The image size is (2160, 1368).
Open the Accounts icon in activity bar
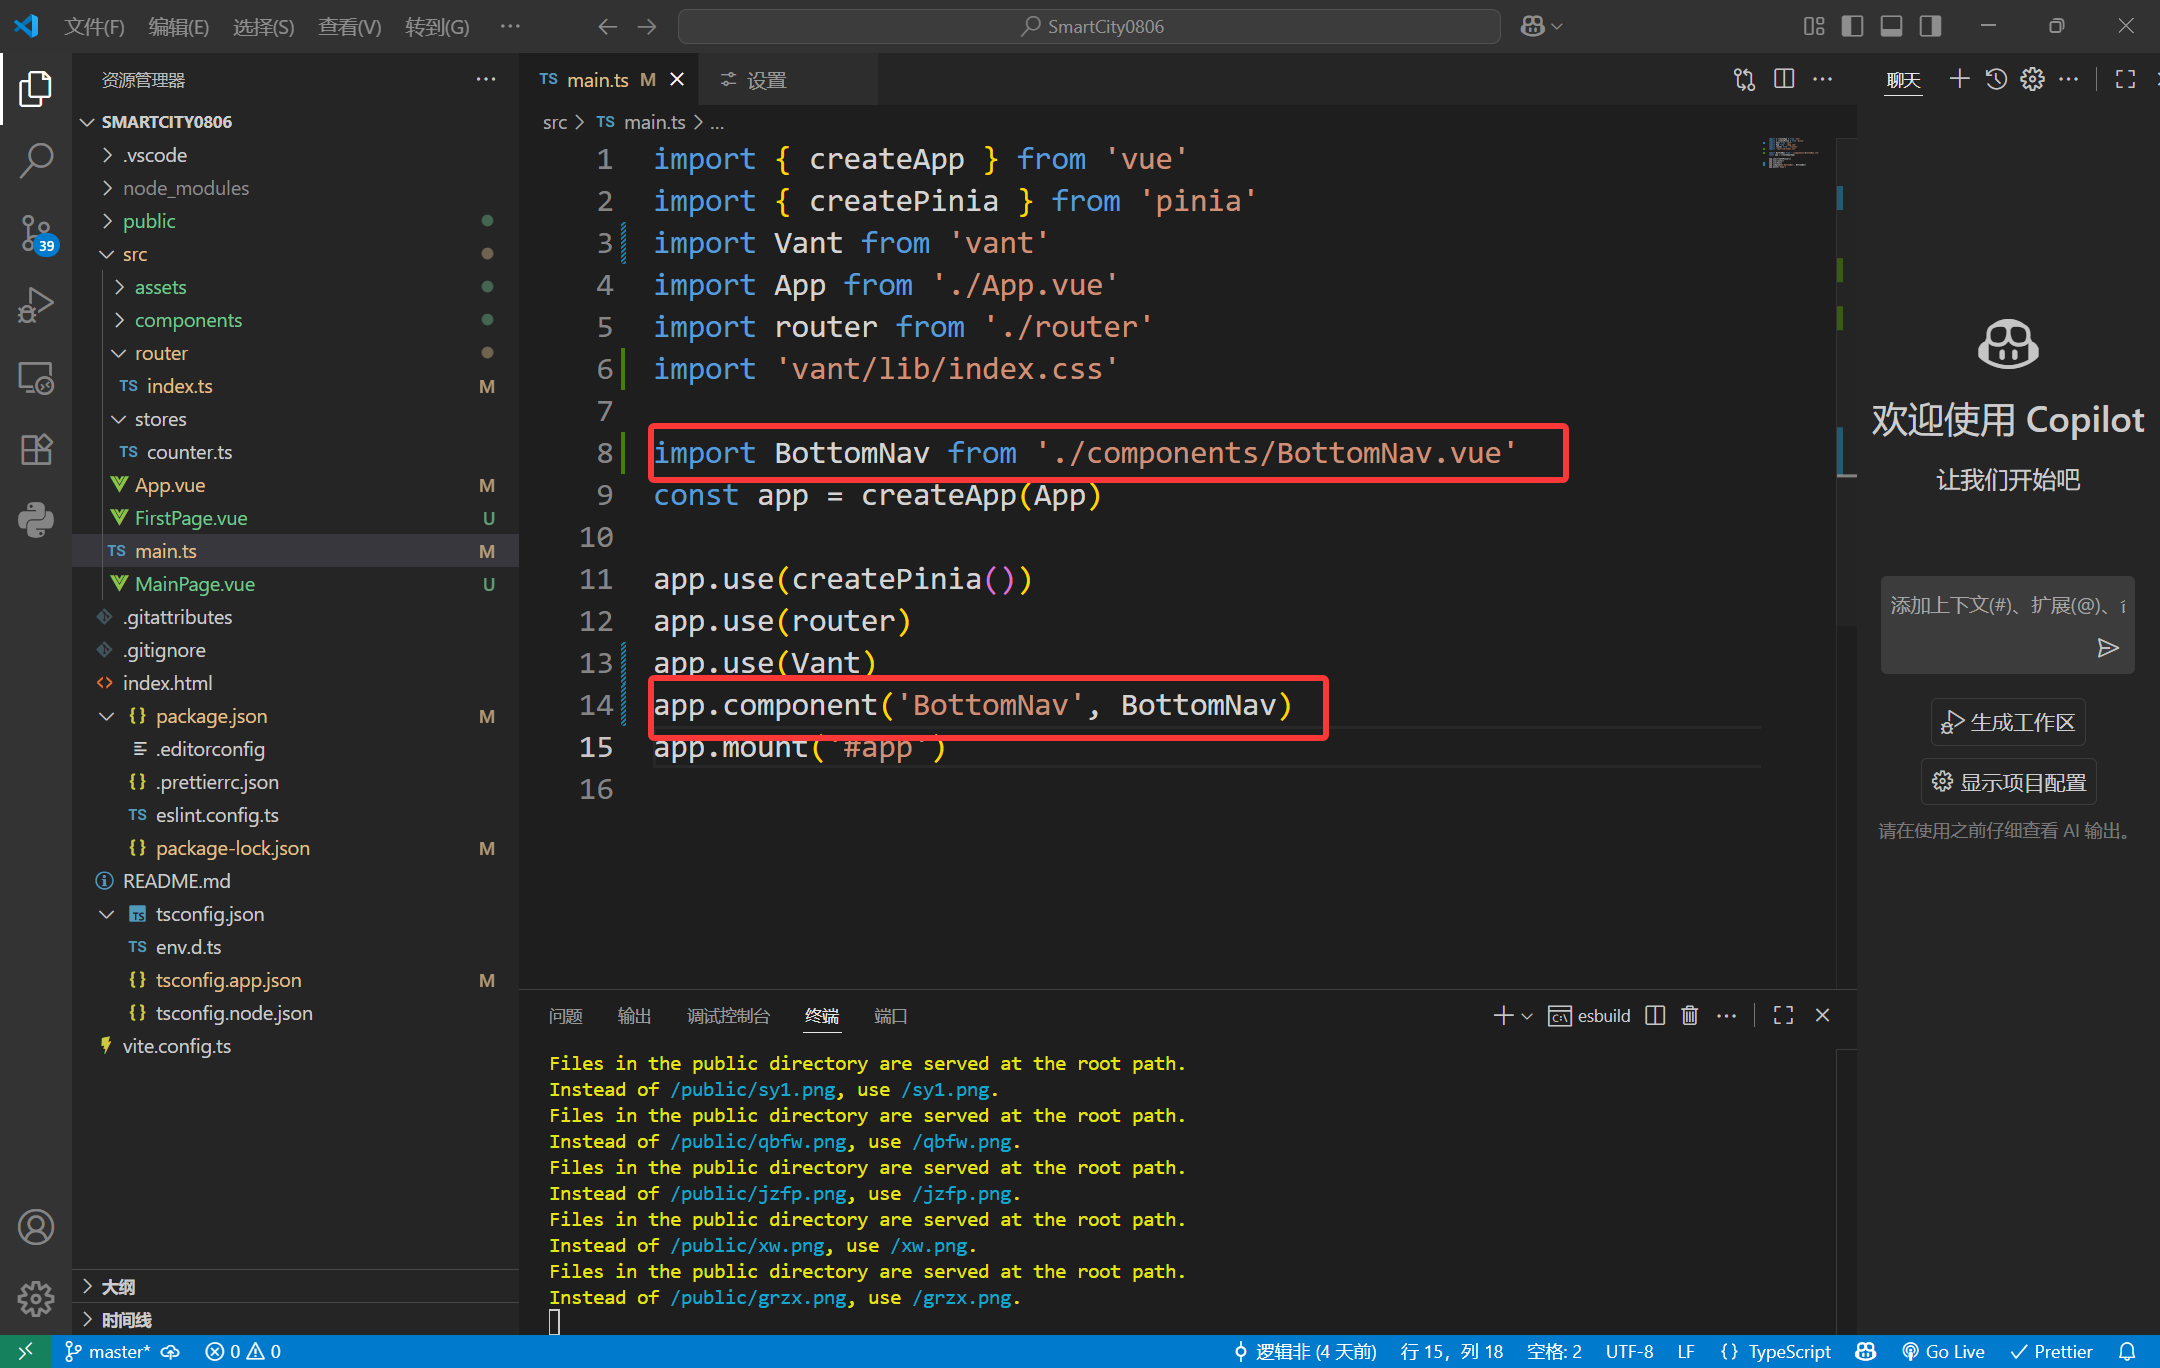[x=36, y=1227]
